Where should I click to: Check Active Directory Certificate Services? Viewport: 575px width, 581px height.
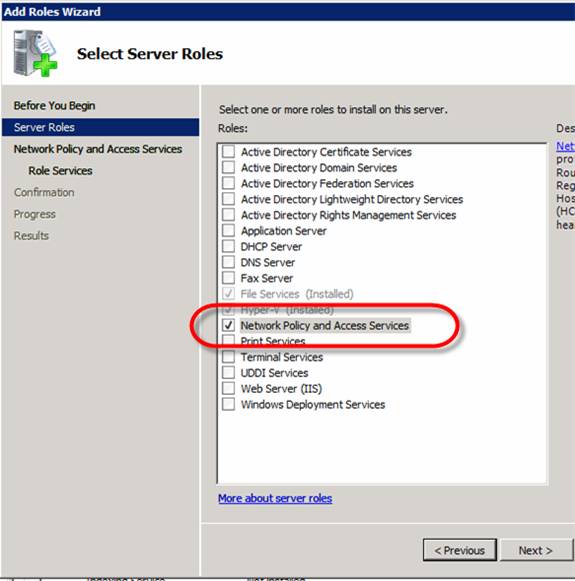(228, 151)
